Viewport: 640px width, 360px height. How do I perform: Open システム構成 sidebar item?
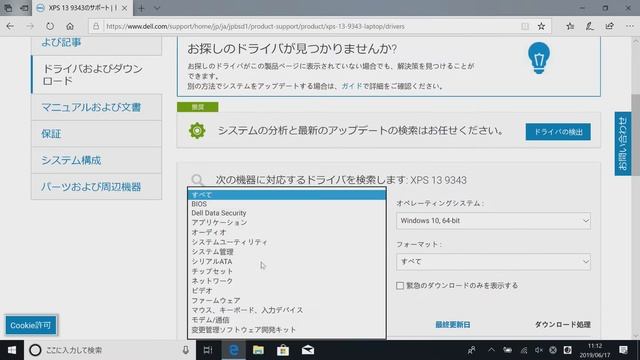click(97, 160)
